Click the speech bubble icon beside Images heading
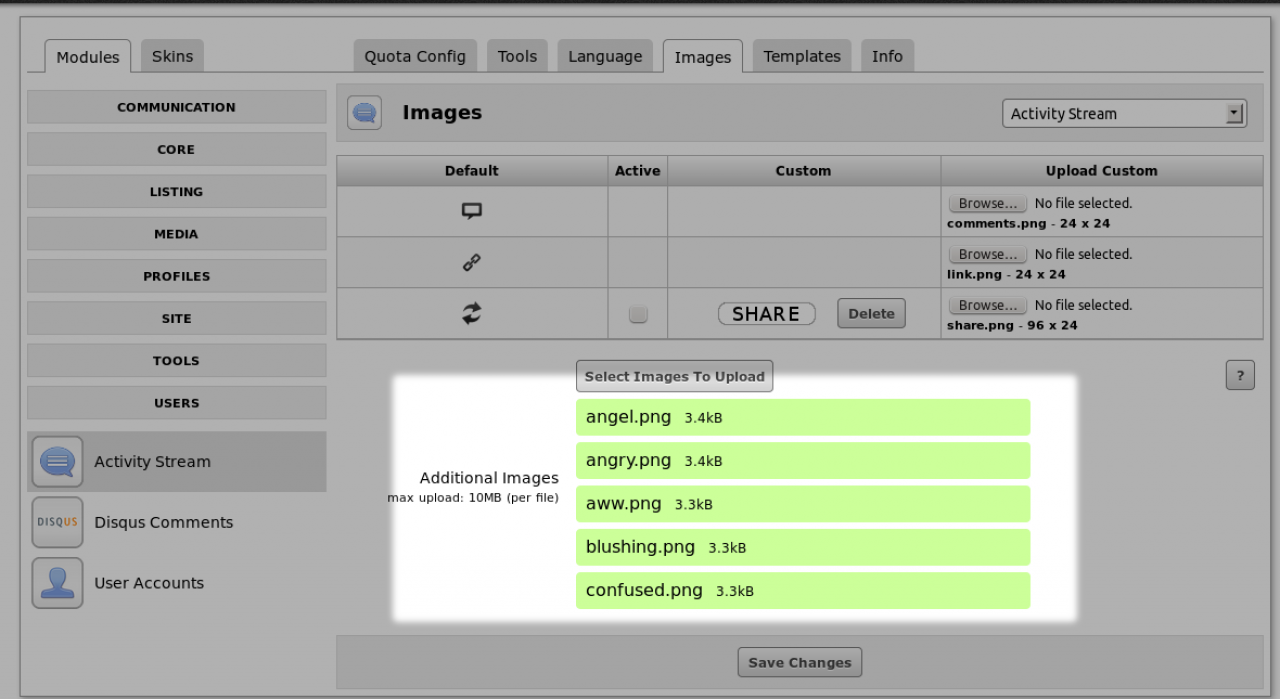The height and width of the screenshot is (699, 1280). (364, 113)
